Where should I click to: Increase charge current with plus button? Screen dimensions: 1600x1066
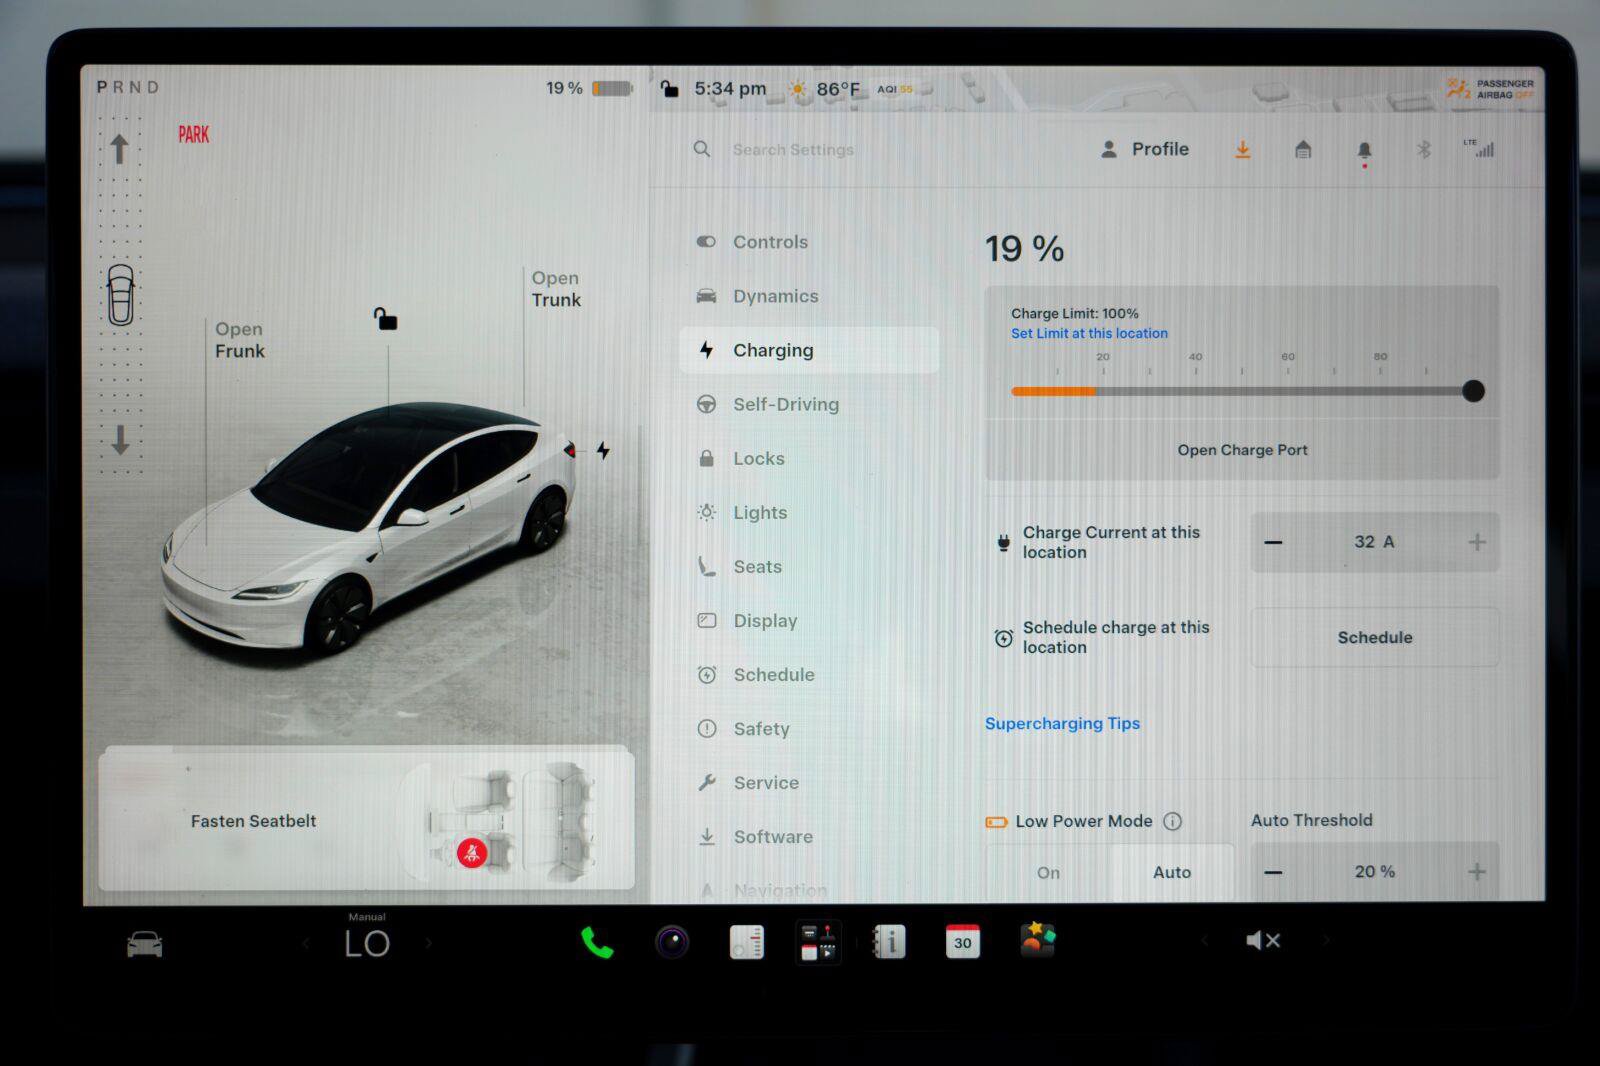pyautogui.click(x=1477, y=542)
